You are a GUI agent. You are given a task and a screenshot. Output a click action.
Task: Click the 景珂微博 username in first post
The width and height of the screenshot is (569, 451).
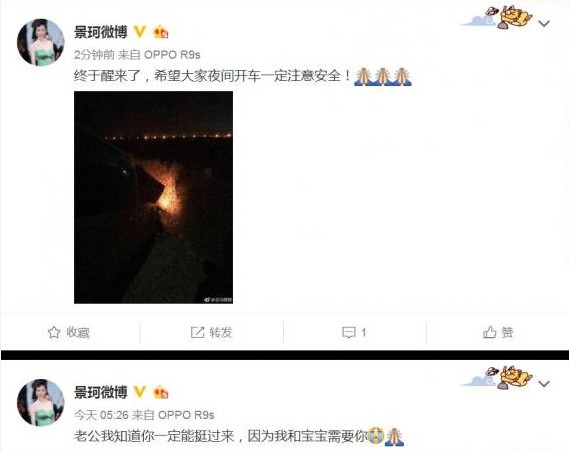(x=101, y=32)
